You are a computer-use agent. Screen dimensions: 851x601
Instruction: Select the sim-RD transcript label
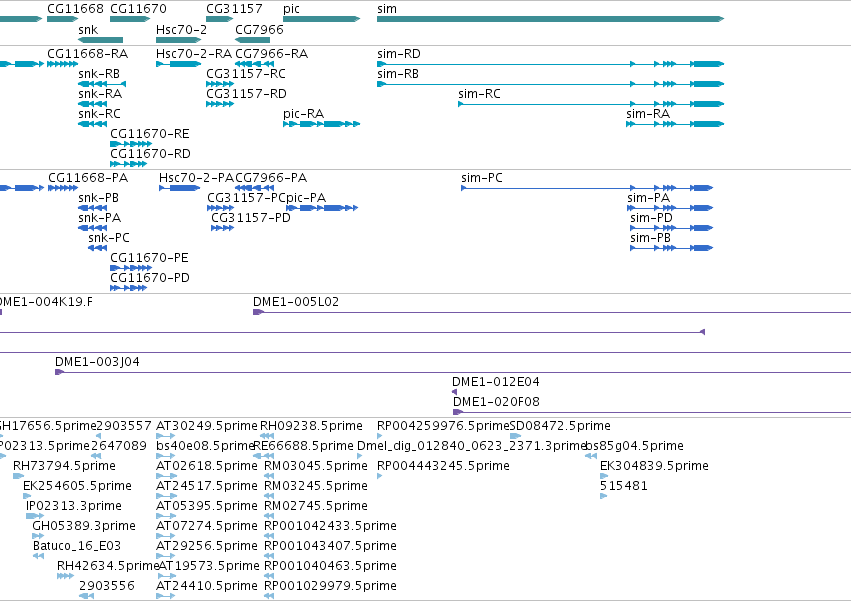pos(399,54)
